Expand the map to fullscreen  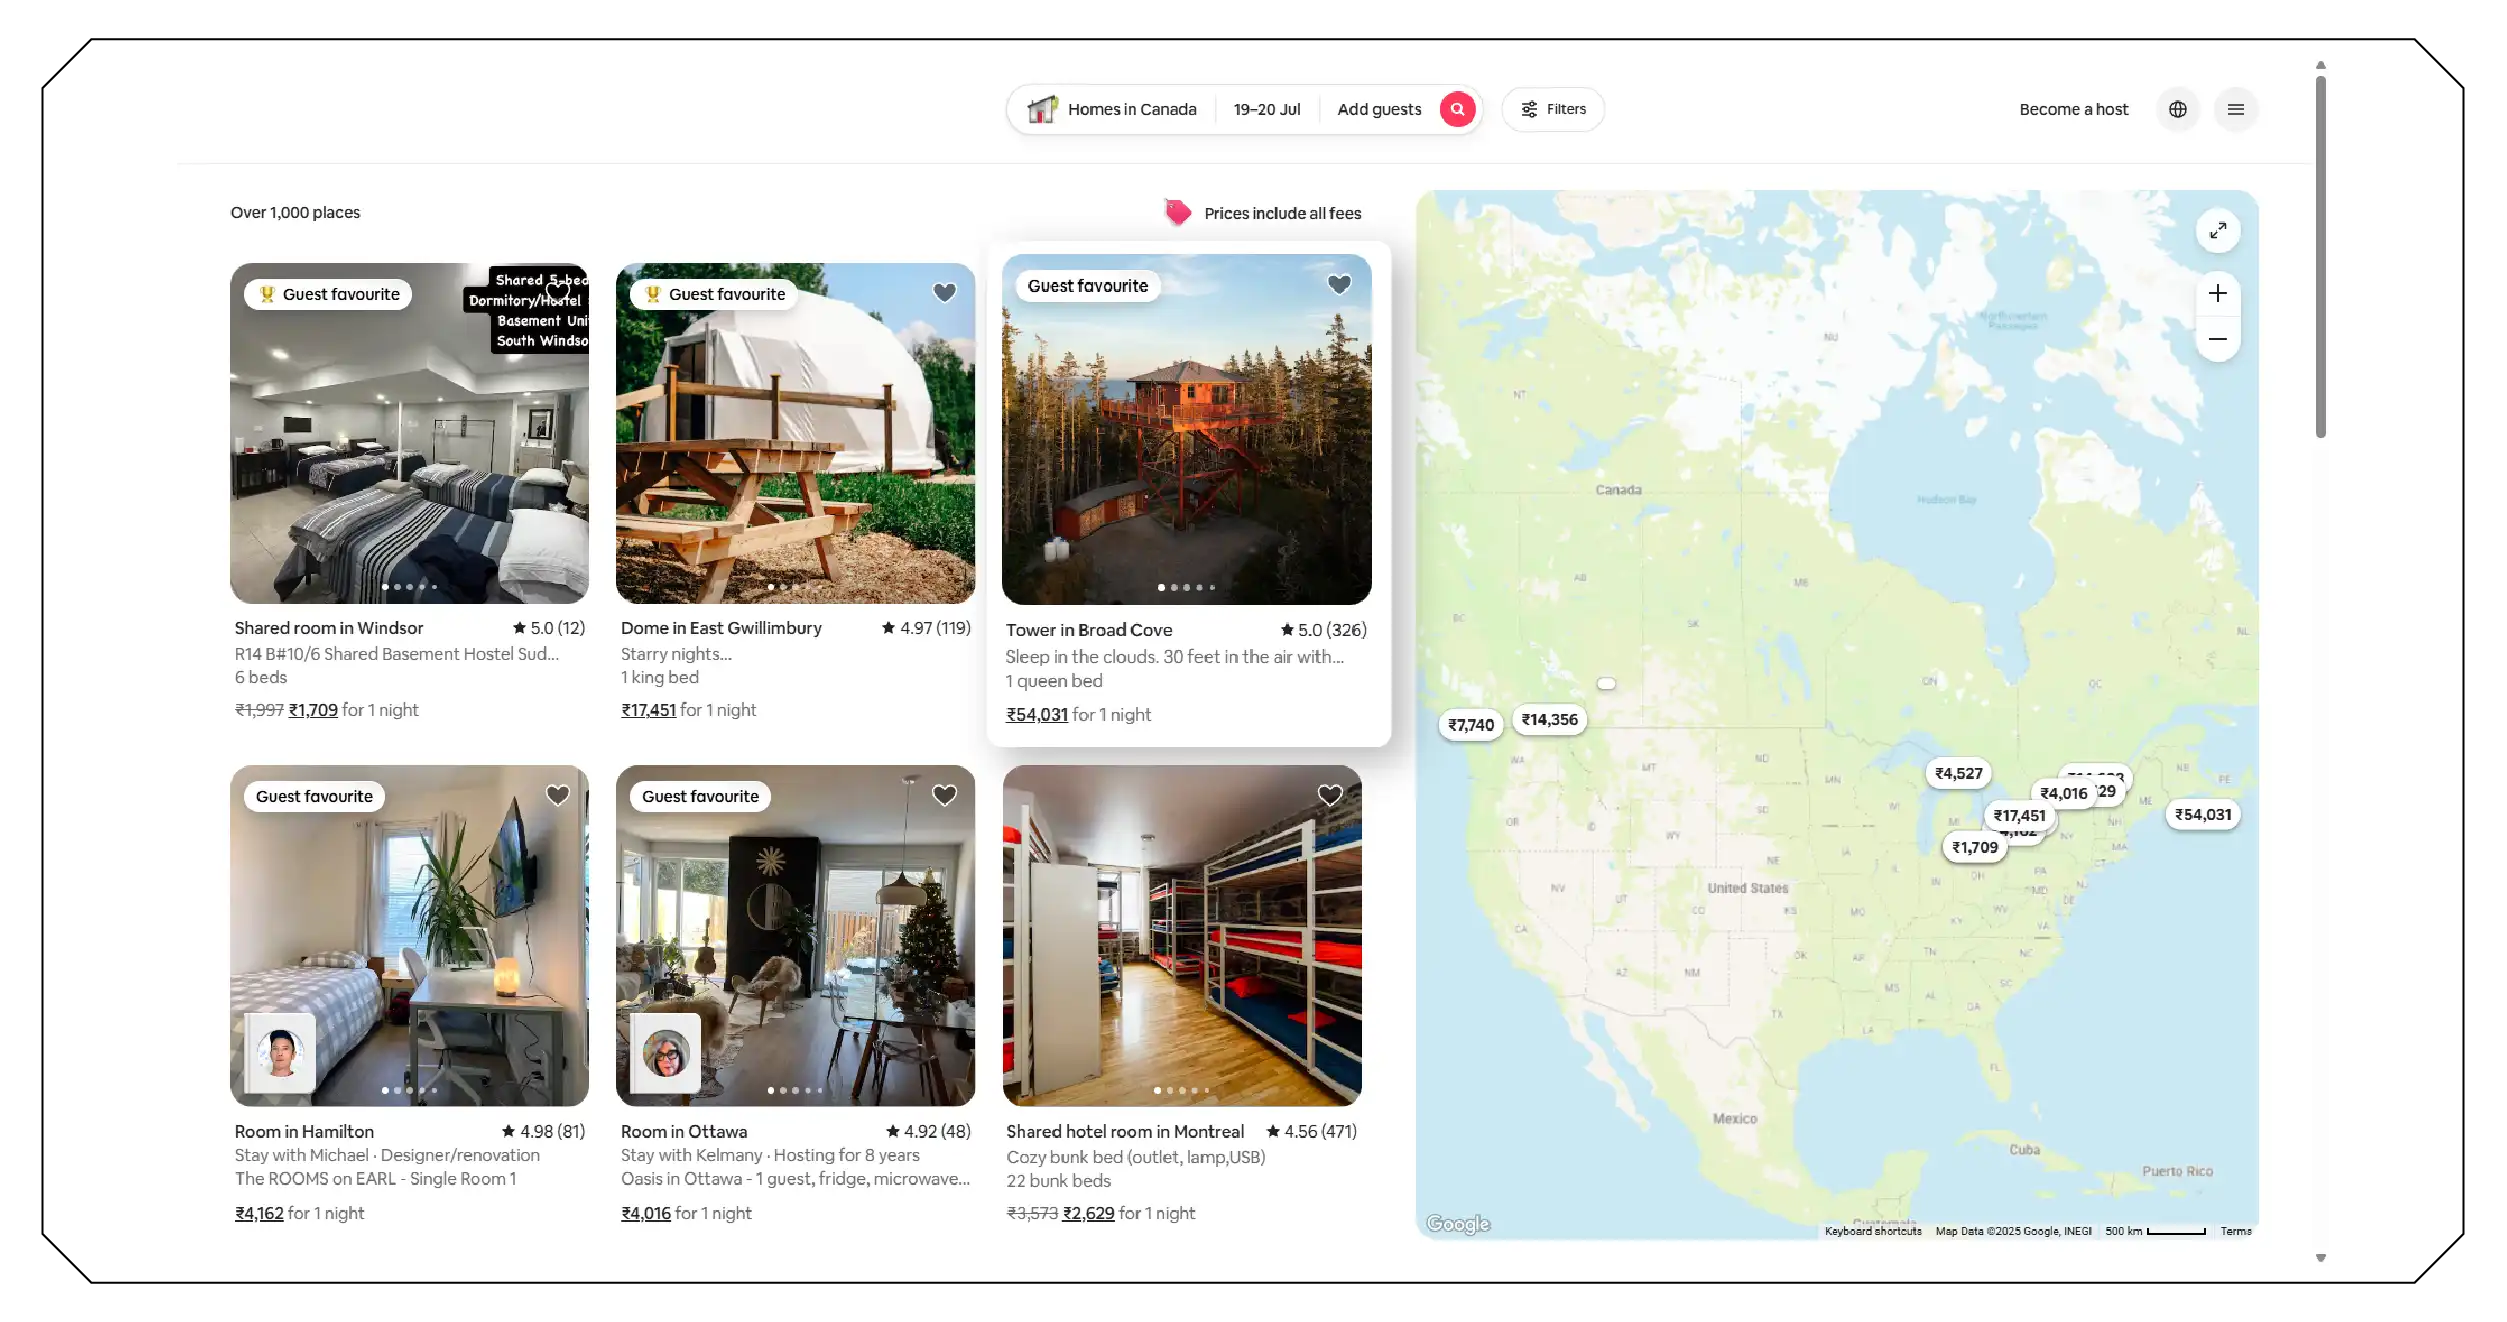click(2217, 230)
